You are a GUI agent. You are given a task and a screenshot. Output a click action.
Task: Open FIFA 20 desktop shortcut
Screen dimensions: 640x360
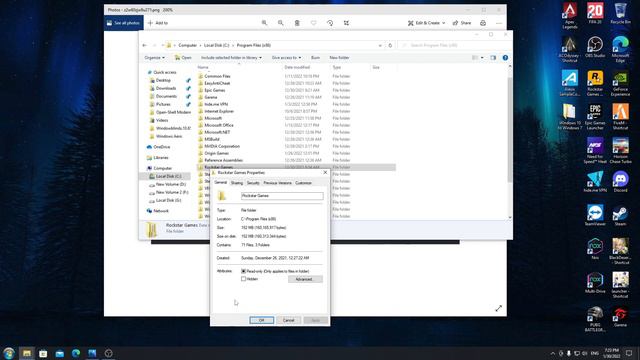[x=595, y=13]
